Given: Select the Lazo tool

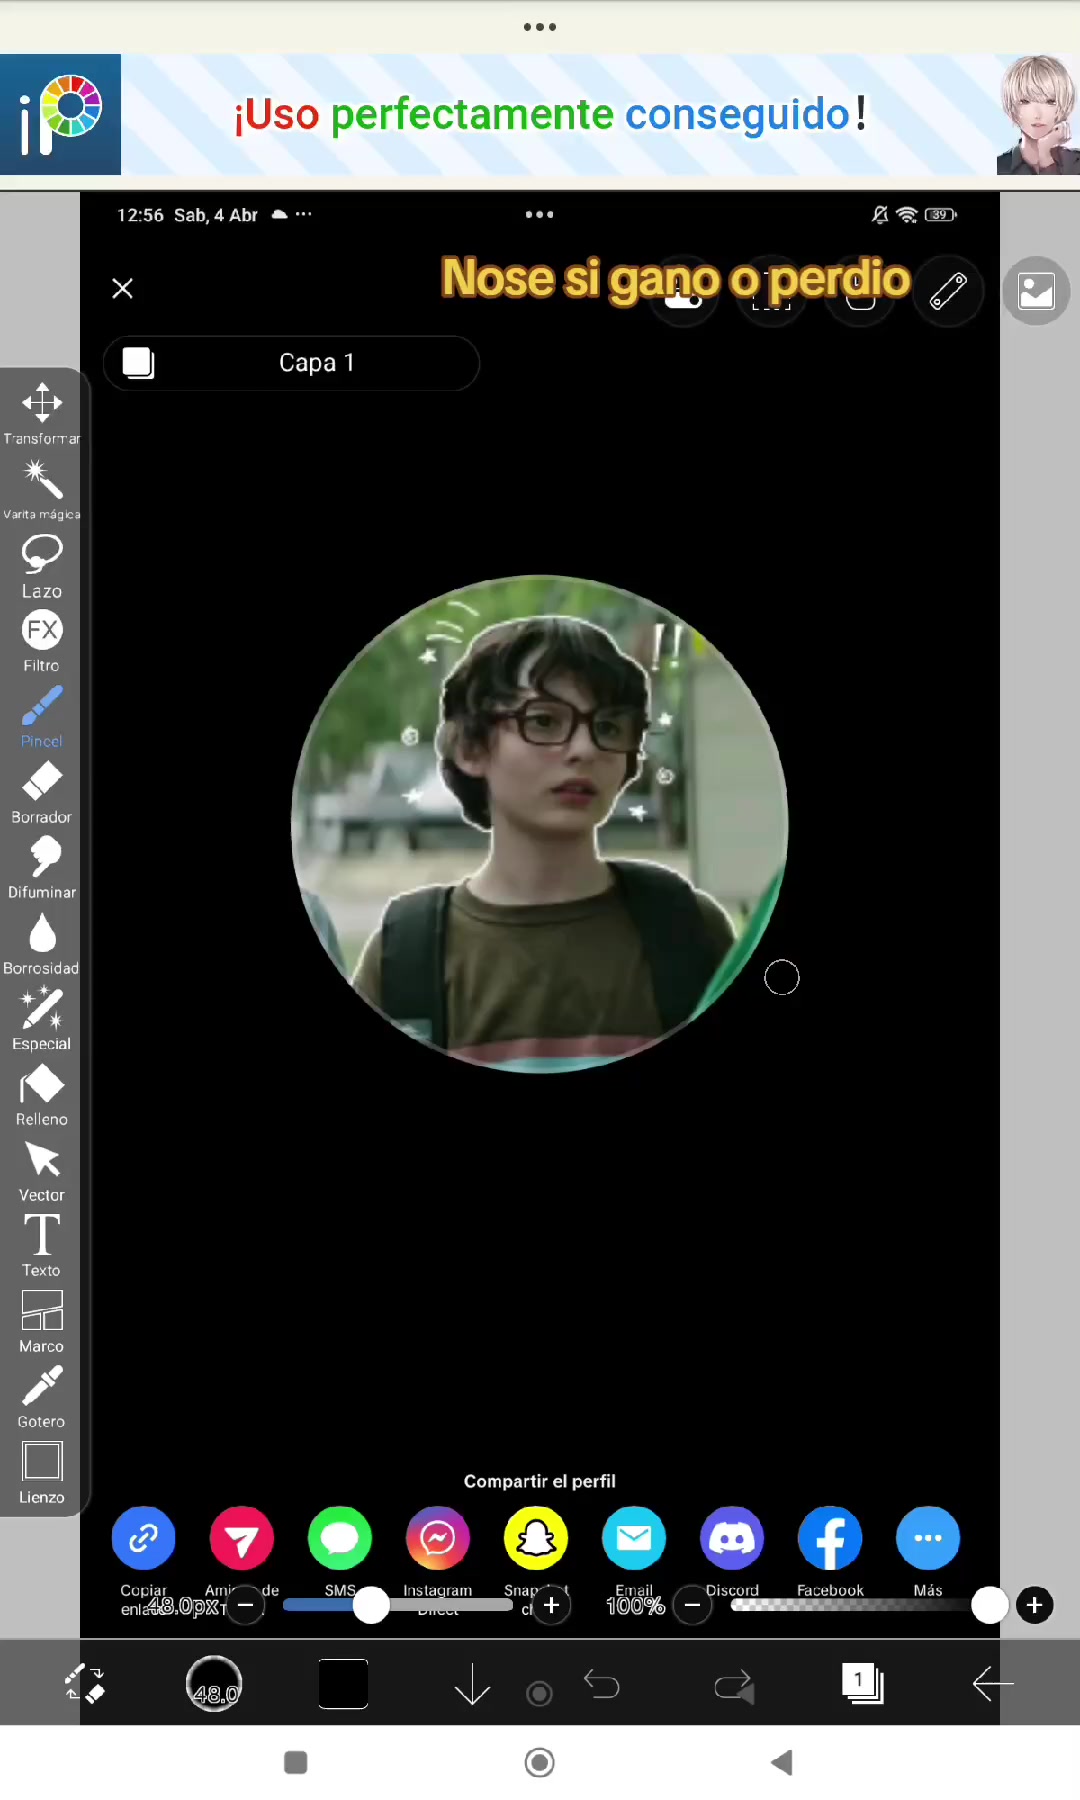Looking at the screenshot, I should point(42,566).
